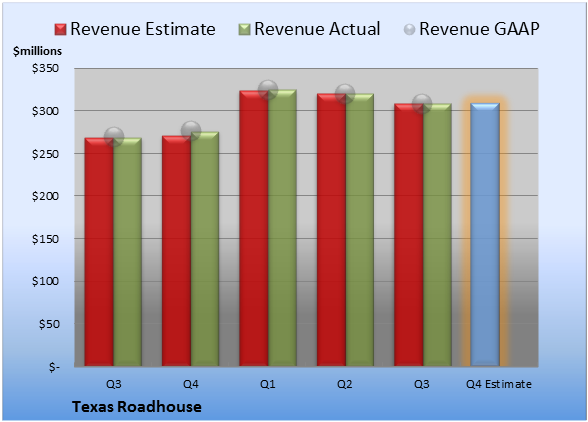
Task: Click the '$300' axis value
Action: coord(45,111)
